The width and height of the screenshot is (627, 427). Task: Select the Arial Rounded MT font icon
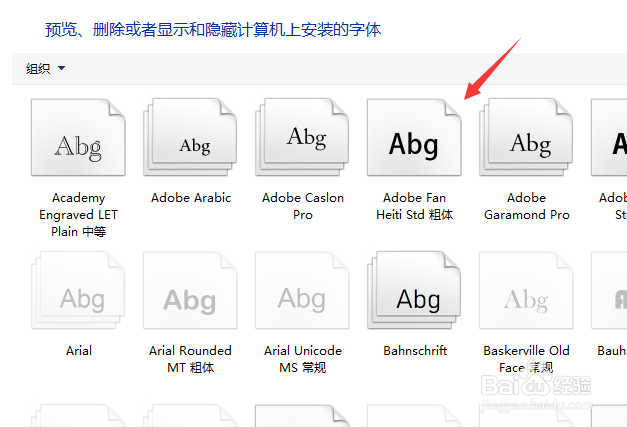click(x=190, y=290)
